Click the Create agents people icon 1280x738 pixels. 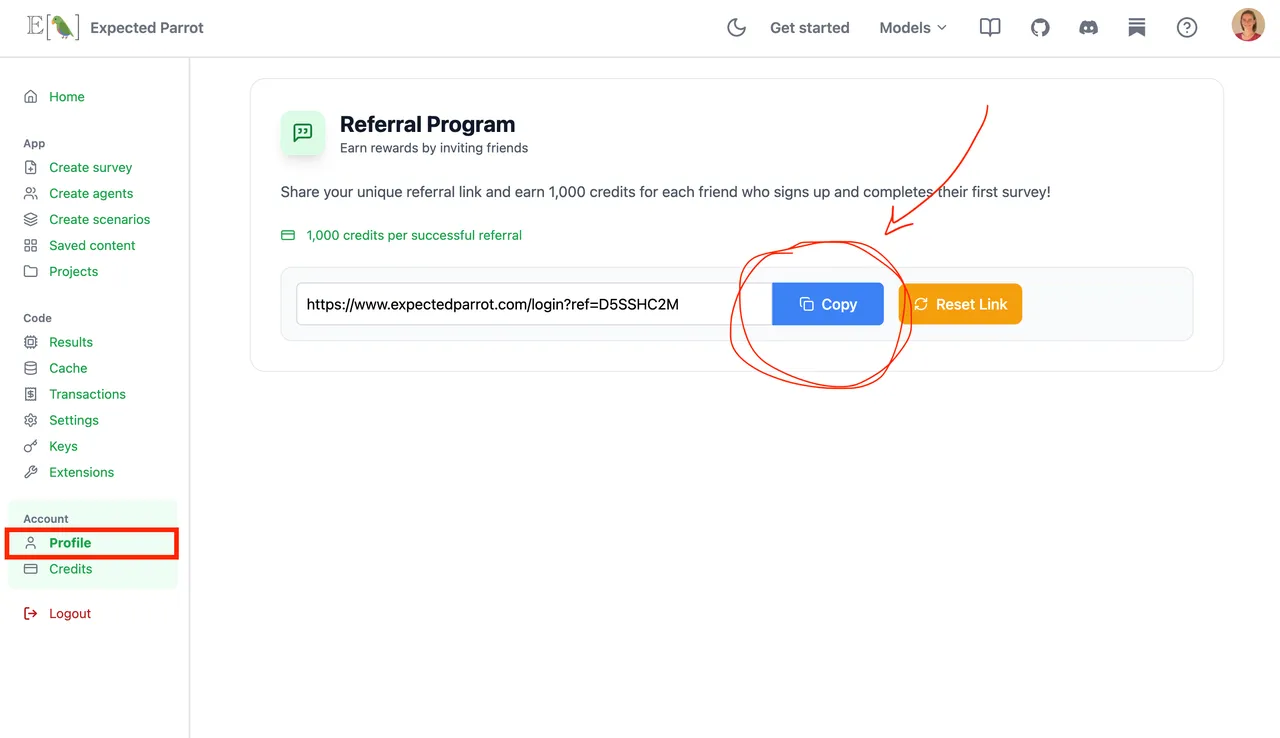pyautogui.click(x=31, y=193)
